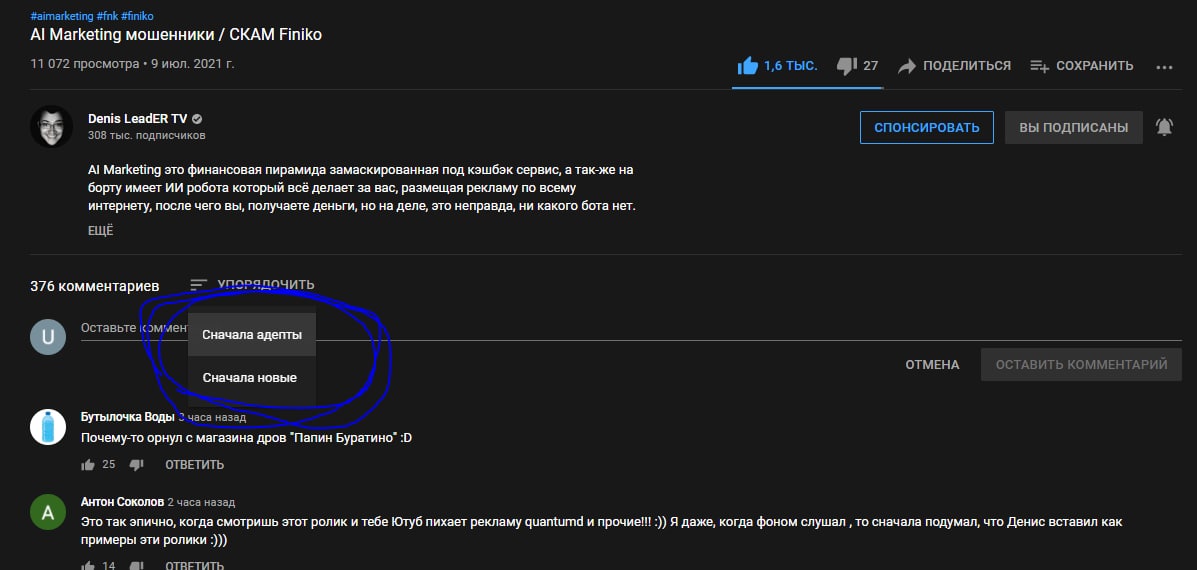Image resolution: width=1197 pixels, height=570 pixels.
Task: Click '308 тыс. подписчиков' text
Action: click(147, 136)
